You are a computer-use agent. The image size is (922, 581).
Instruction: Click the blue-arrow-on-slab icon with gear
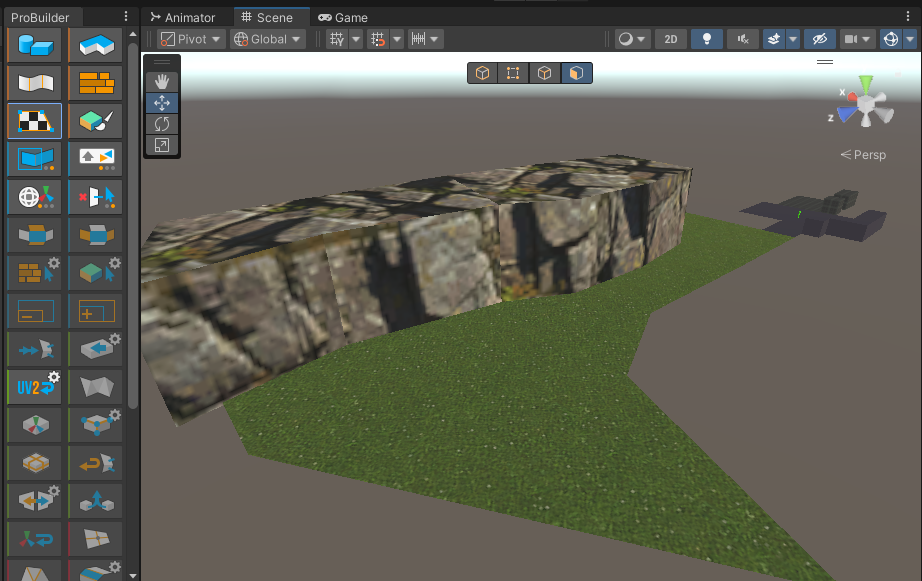[x=96, y=349]
